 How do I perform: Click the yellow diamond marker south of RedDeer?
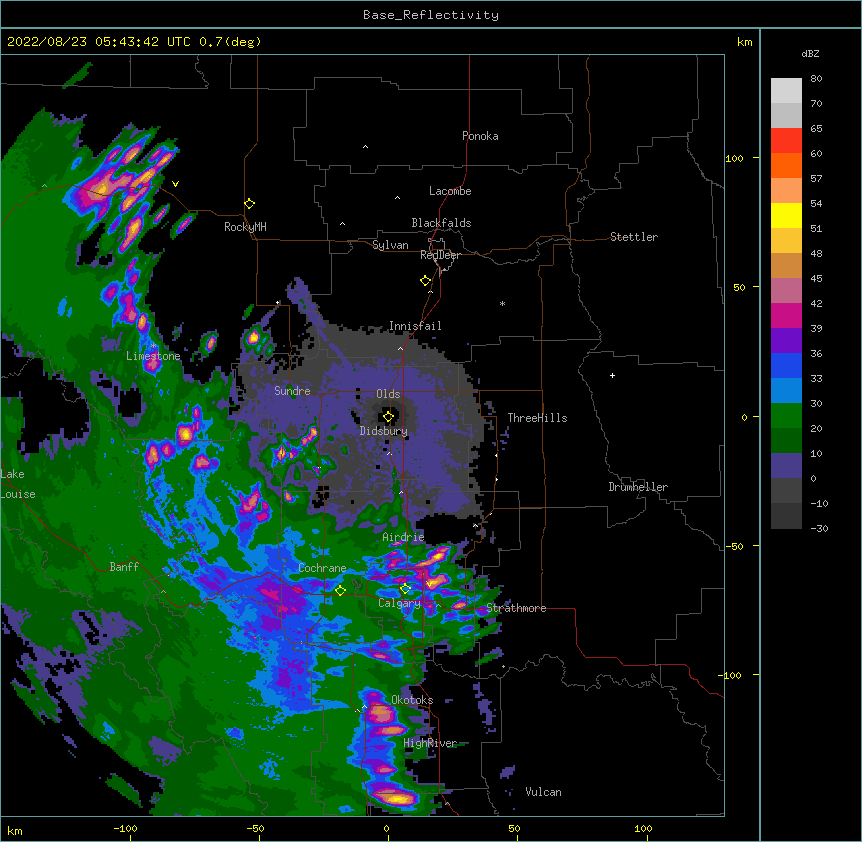click(425, 281)
